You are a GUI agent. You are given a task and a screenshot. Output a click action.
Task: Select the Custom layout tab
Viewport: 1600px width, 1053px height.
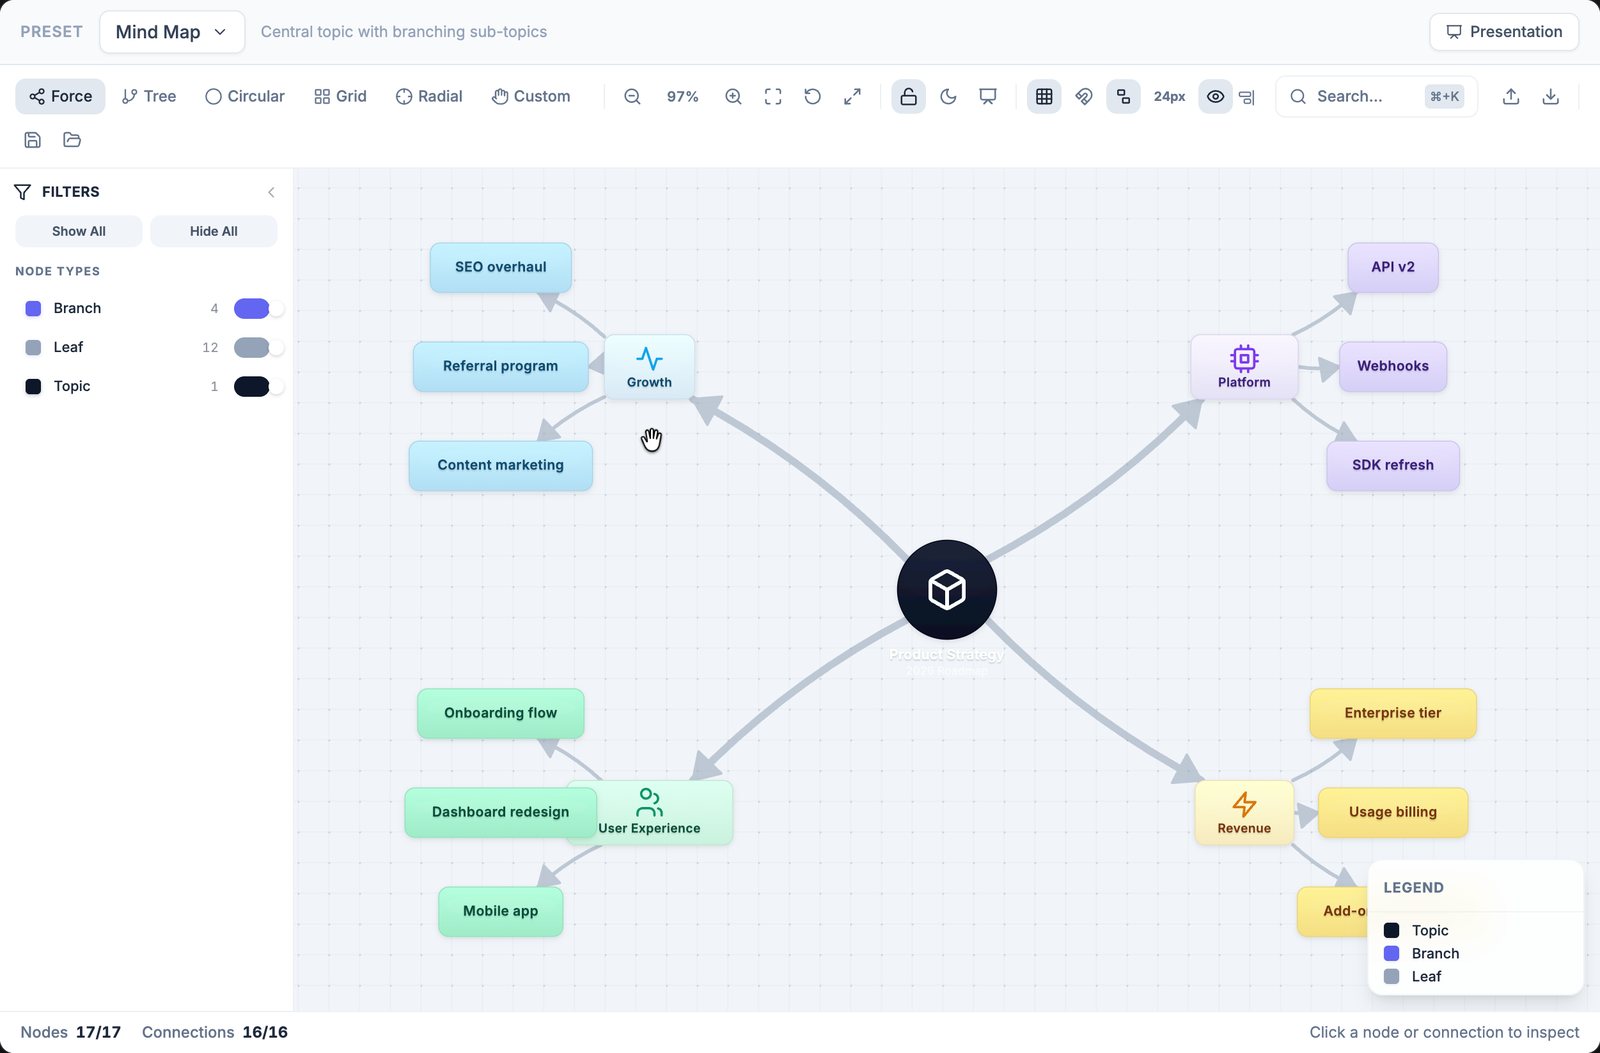pyautogui.click(x=531, y=96)
